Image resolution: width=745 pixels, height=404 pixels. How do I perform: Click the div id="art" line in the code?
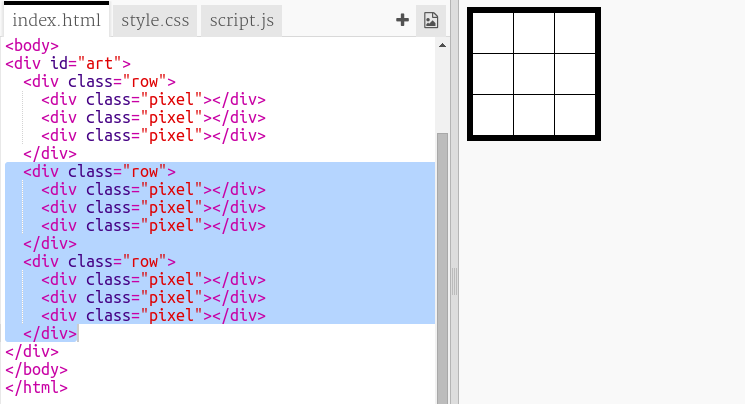[68, 63]
